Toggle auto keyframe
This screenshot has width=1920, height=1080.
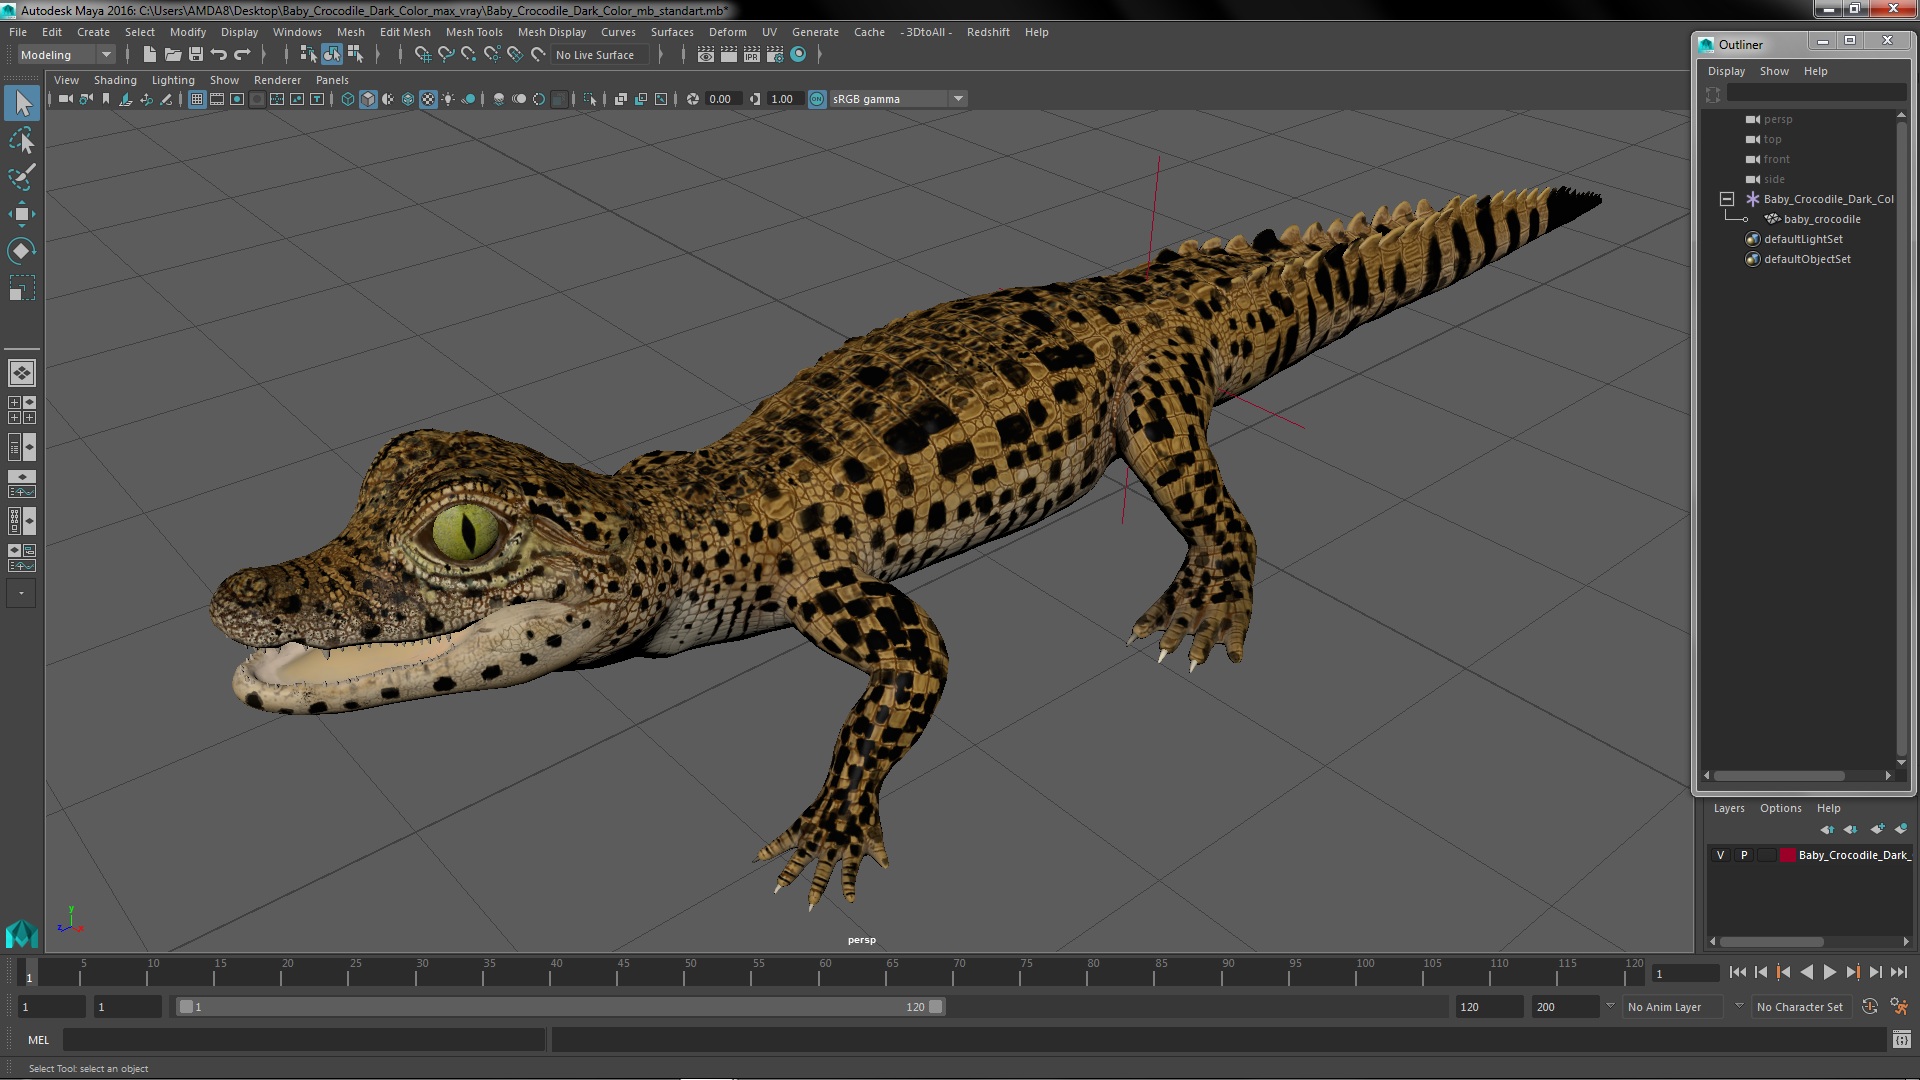coord(1870,1007)
